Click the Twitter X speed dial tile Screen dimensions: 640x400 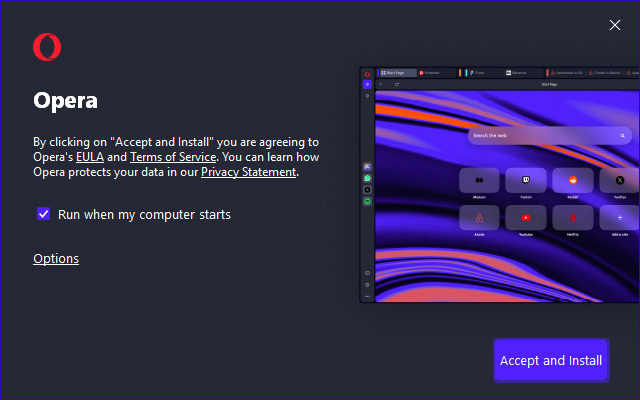pyautogui.click(x=619, y=180)
